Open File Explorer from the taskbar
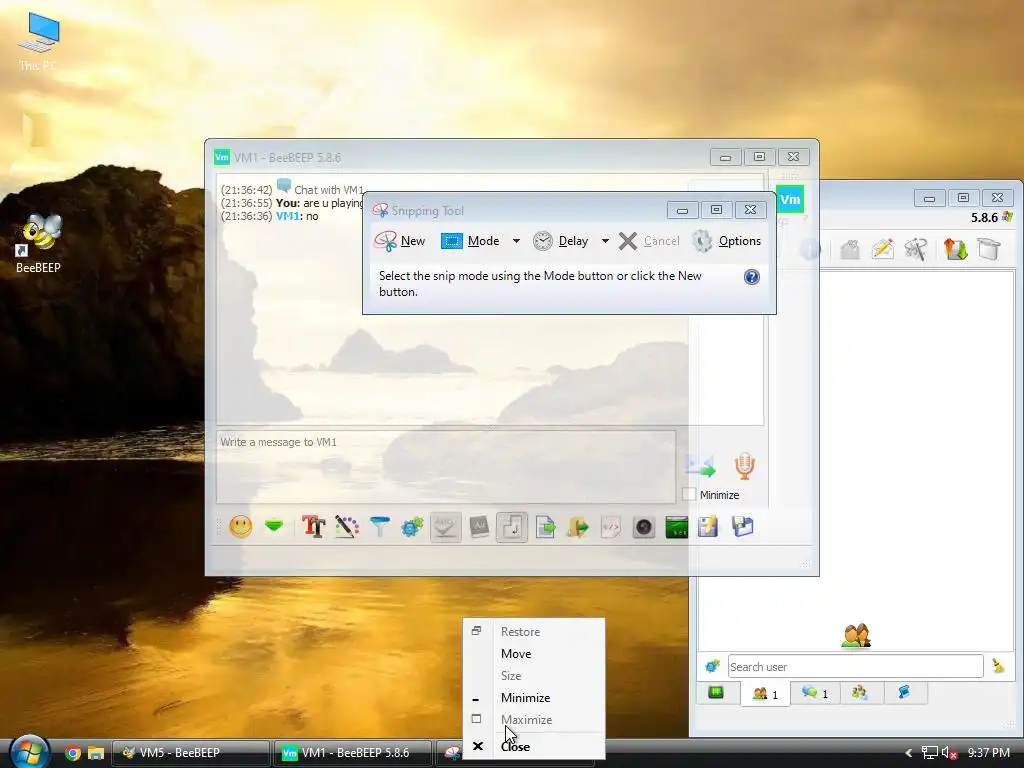Viewport: 1024px width, 768px height. pyautogui.click(x=96, y=753)
